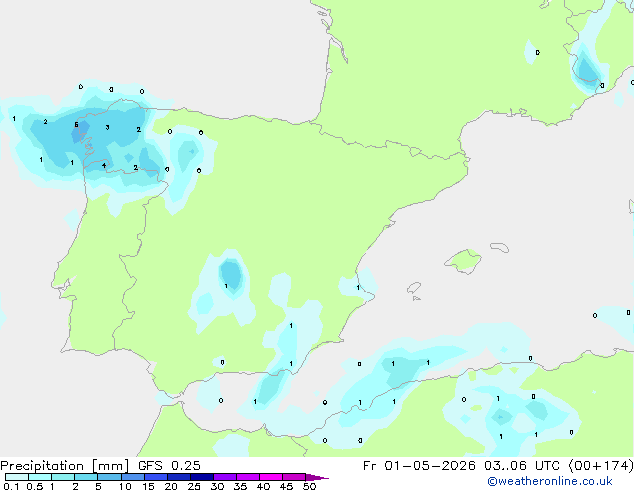634x490 pixels.
Task: Open the weatheronline.co.uk link
Action: click(x=550, y=481)
